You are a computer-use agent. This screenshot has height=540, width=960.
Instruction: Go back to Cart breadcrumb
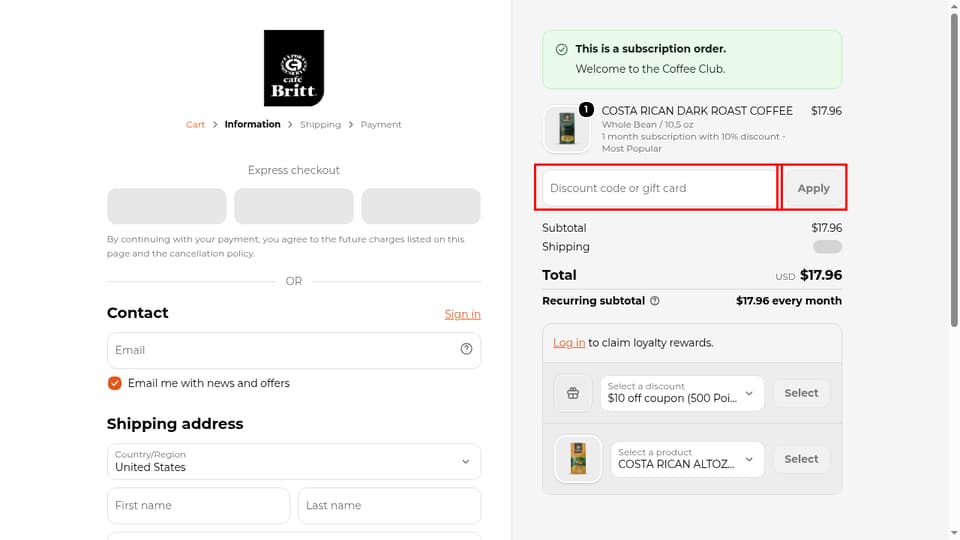(x=195, y=124)
